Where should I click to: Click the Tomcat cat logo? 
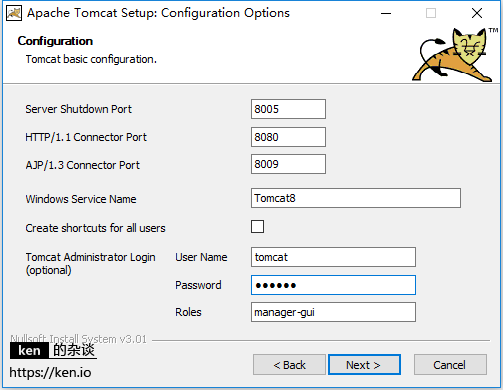[455, 55]
